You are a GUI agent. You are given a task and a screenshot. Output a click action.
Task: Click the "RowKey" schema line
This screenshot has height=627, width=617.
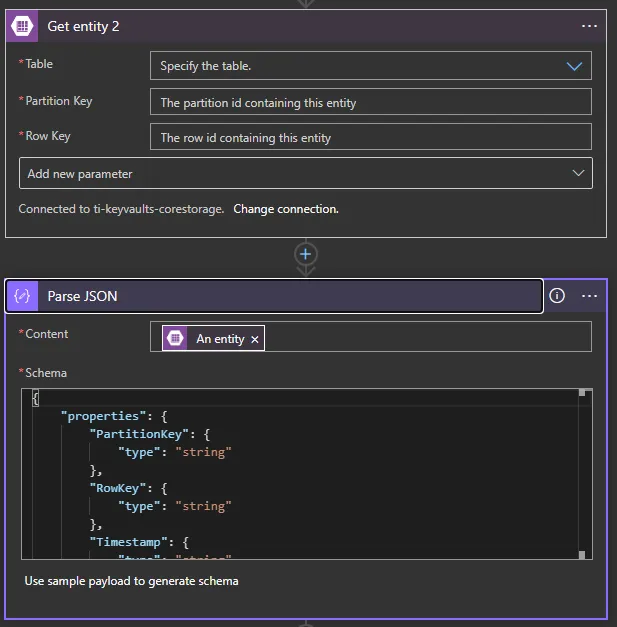pos(128,488)
